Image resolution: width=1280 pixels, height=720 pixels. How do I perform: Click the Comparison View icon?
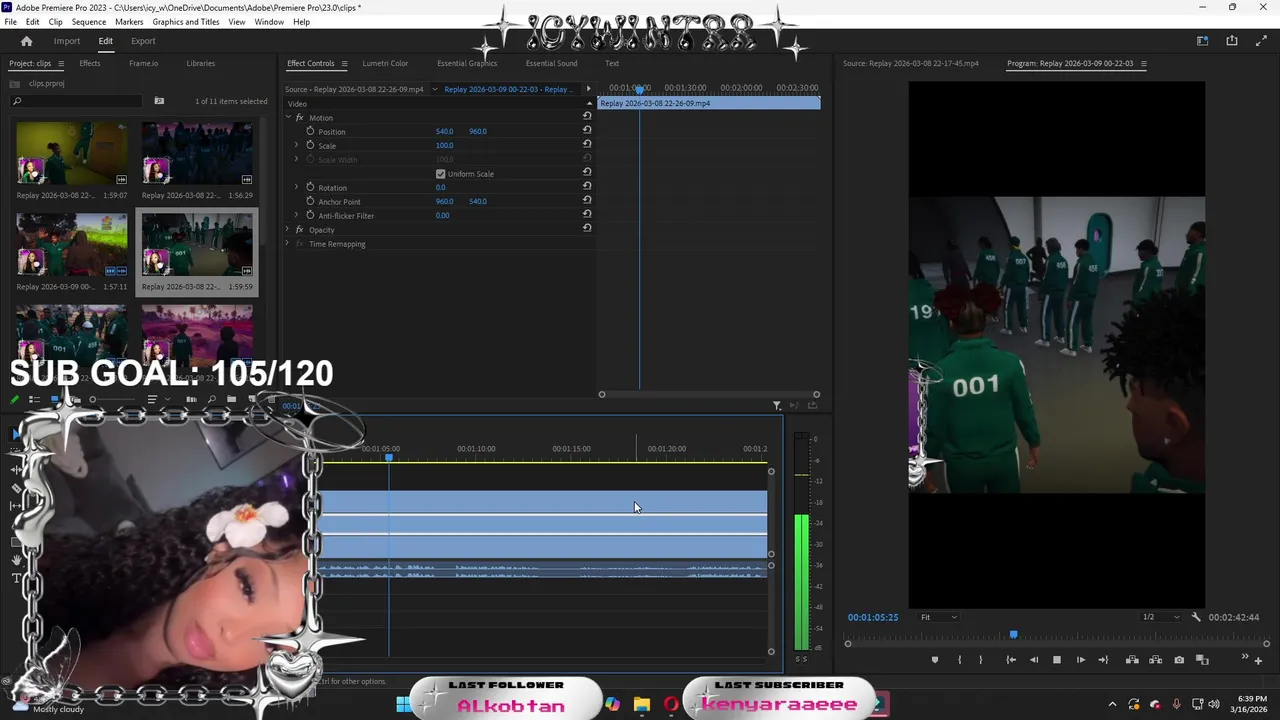1203,660
